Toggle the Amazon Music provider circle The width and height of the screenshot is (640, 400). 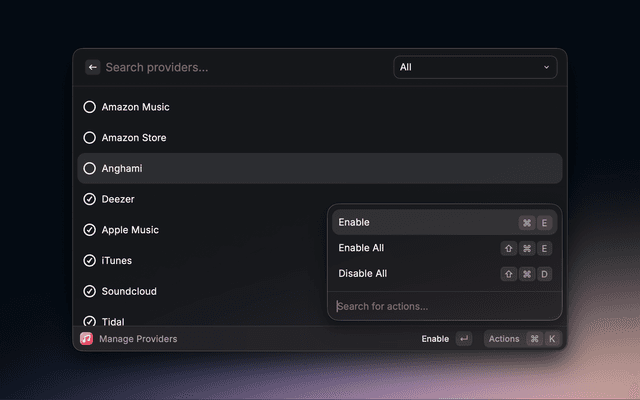pos(90,107)
